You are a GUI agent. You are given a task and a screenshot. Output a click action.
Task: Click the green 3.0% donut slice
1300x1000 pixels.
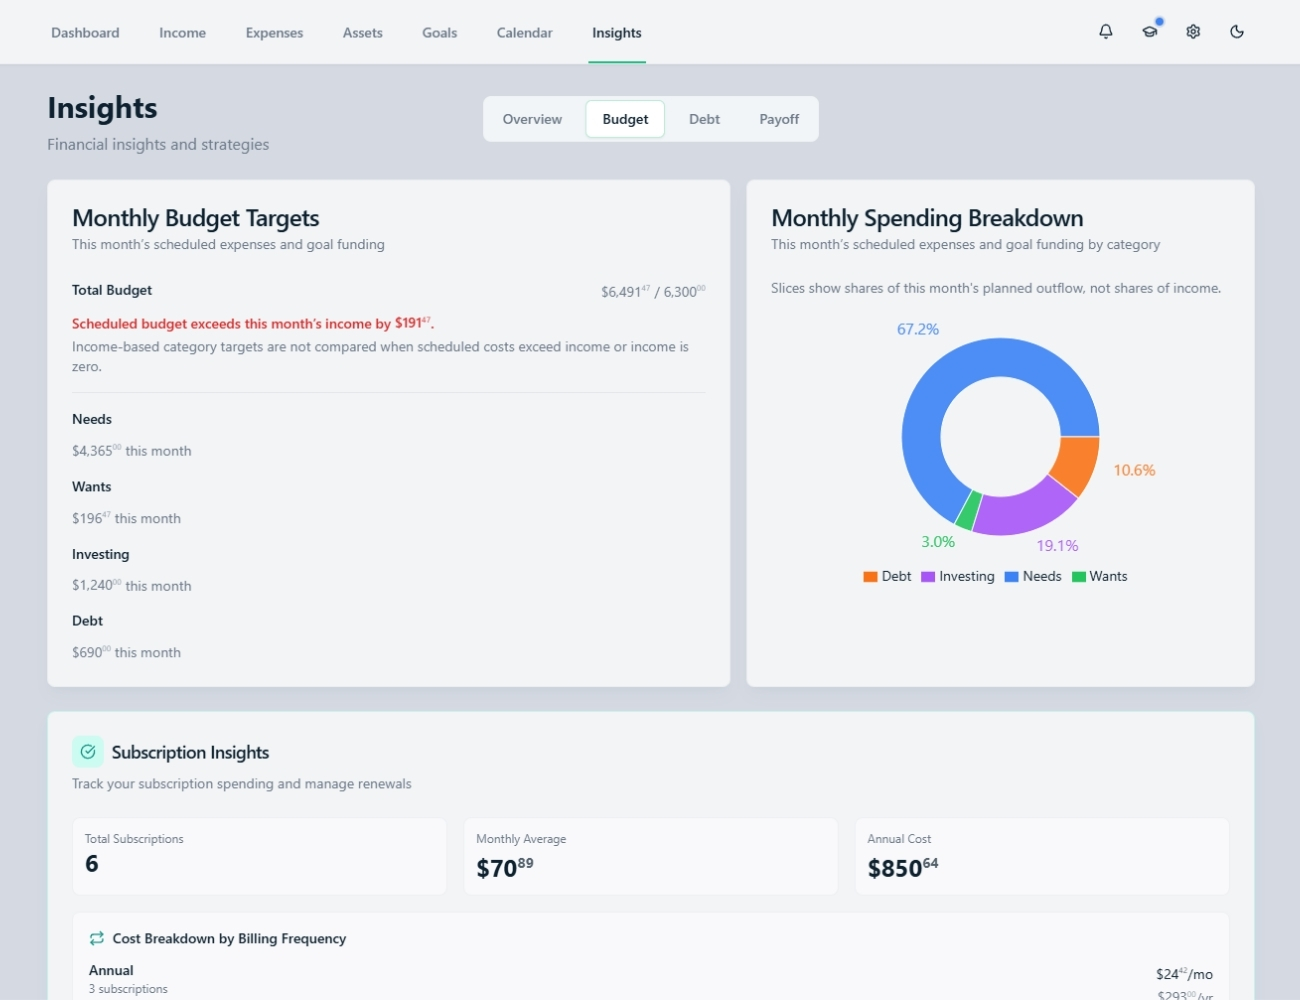coord(968,509)
